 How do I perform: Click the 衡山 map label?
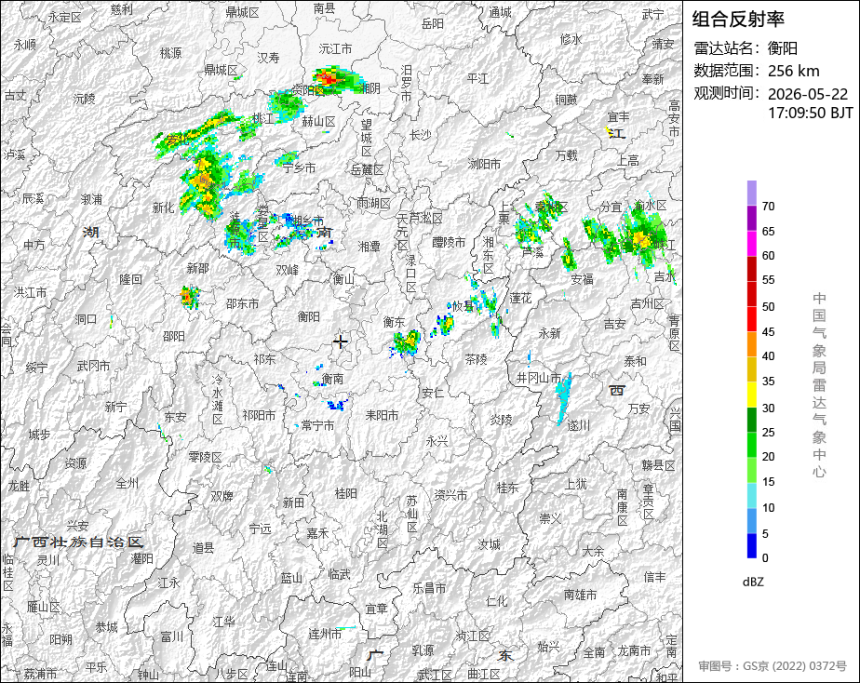(x=344, y=279)
